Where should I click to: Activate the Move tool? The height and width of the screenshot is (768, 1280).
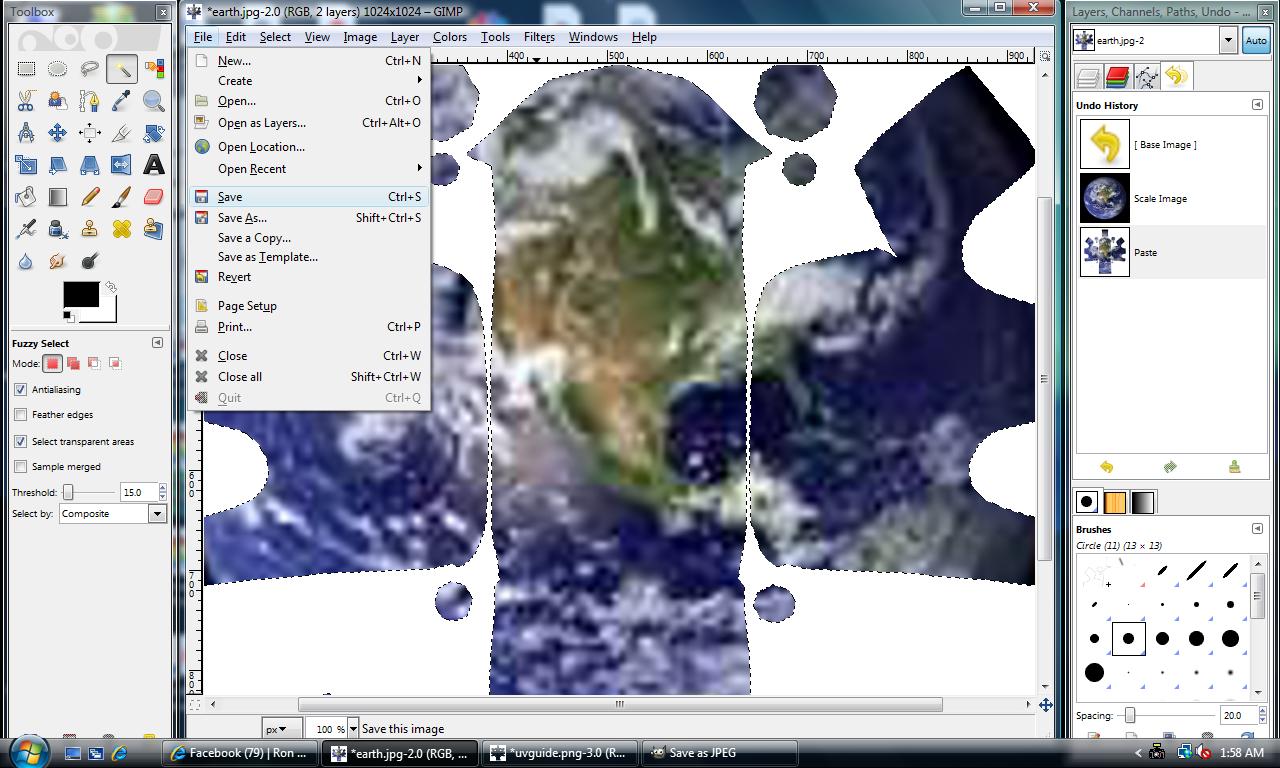58,133
